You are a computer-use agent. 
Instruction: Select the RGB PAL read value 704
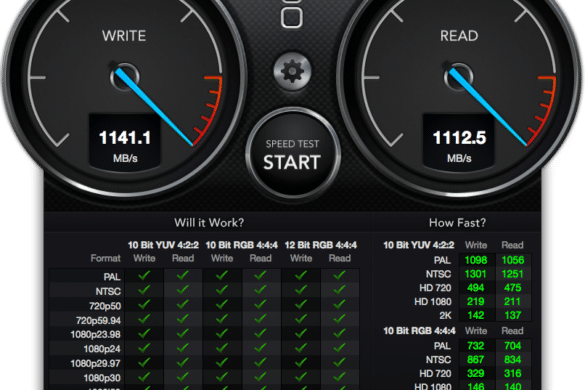tap(513, 346)
